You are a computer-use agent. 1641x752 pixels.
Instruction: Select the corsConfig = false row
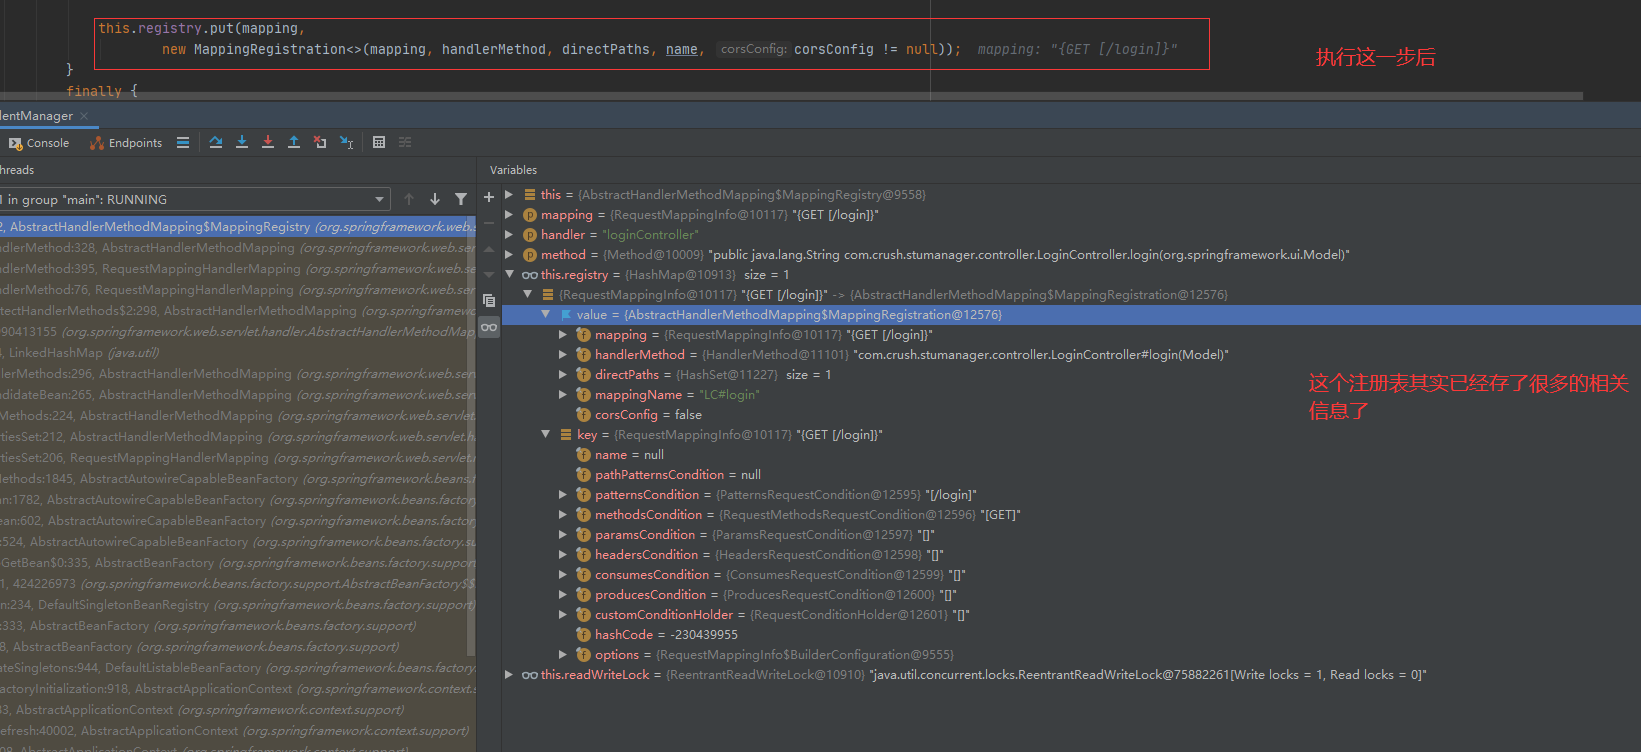click(1070, 414)
